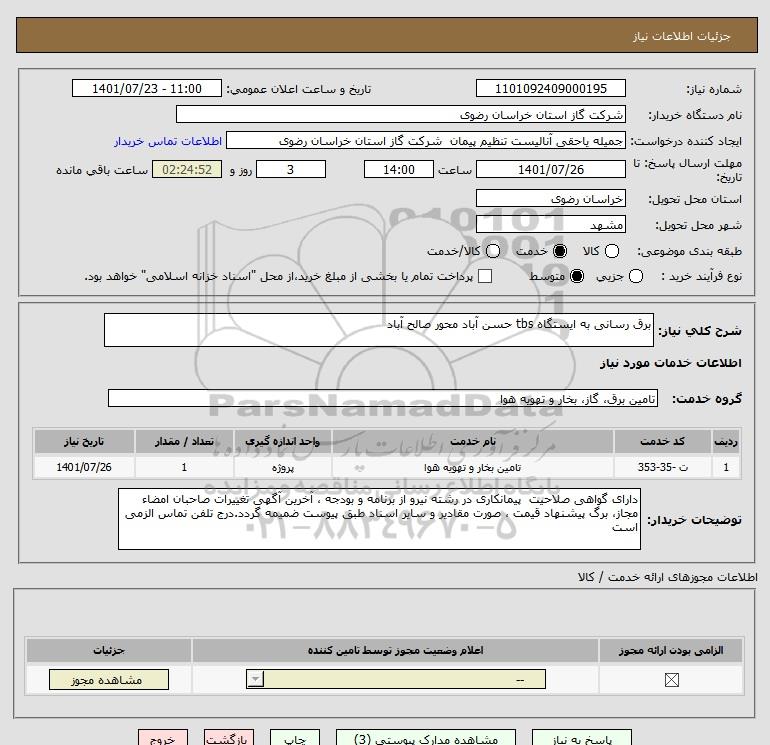Image resolution: width=770 pixels, height=745 pixels.
Task: Click service code cell ت -35-353
Action: point(662,467)
